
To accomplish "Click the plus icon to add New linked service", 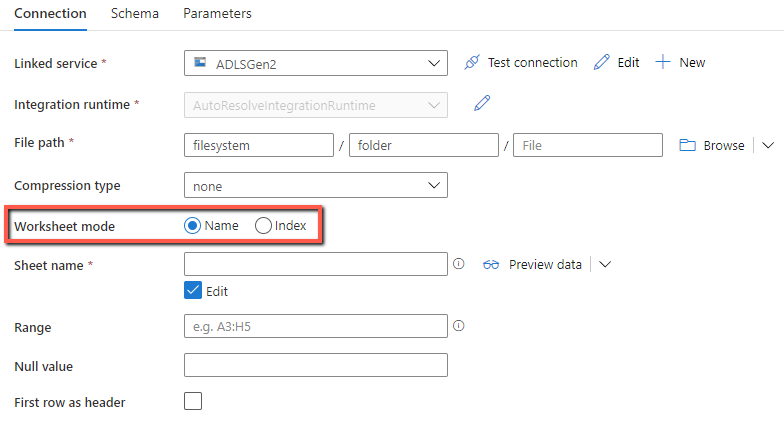I will (662, 63).
